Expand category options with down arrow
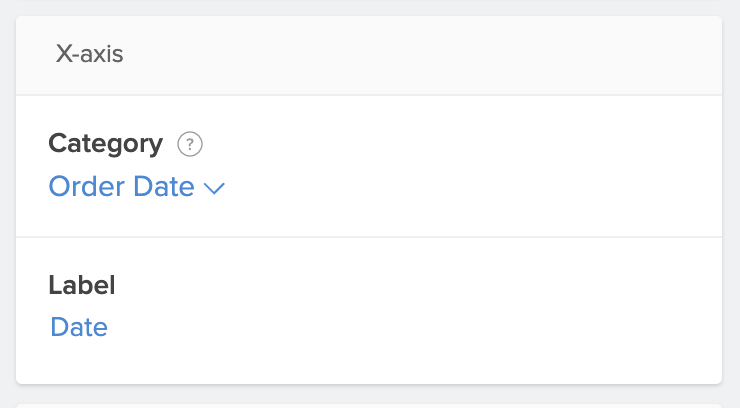The height and width of the screenshot is (408, 740). click(215, 188)
